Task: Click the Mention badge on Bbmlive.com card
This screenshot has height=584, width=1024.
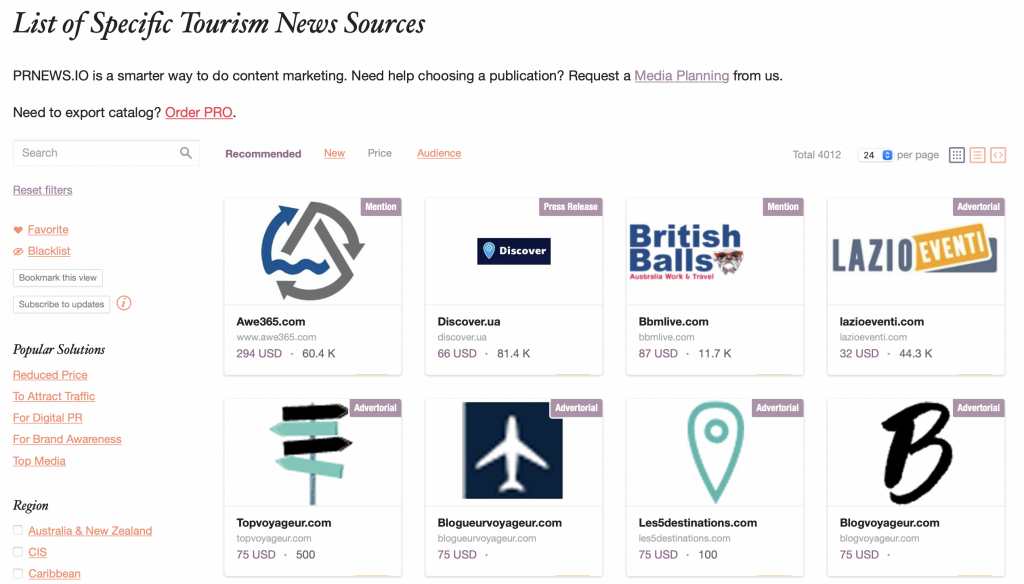Action: pos(783,206)
